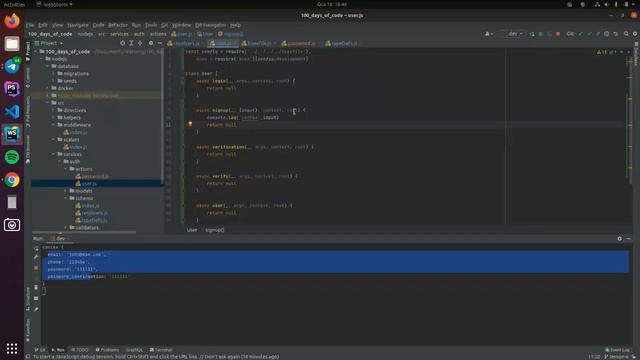Open the Tools menu
The image size is (640, 360).
point(151,25)
